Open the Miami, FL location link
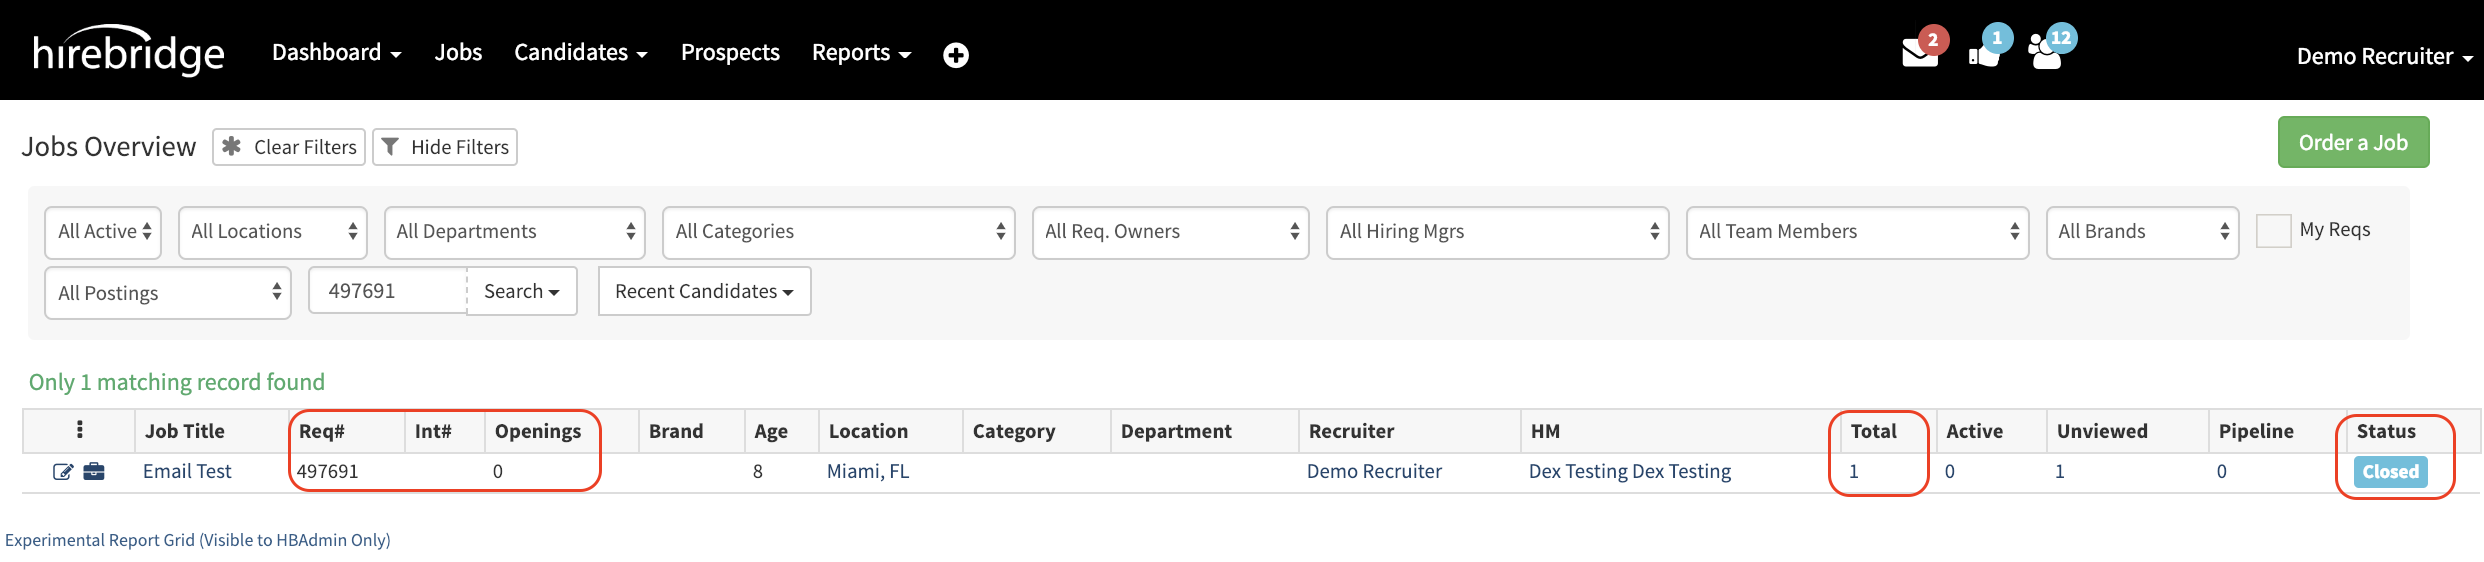The height and width of the screenshot is (562, 2484). point(868,471)
